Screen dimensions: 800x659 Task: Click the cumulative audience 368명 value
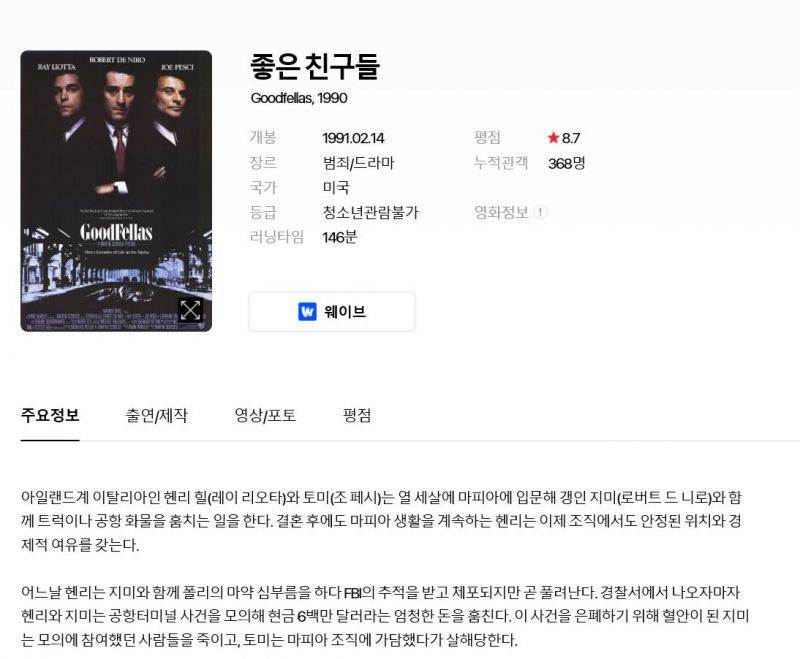[x=567, y=163]
